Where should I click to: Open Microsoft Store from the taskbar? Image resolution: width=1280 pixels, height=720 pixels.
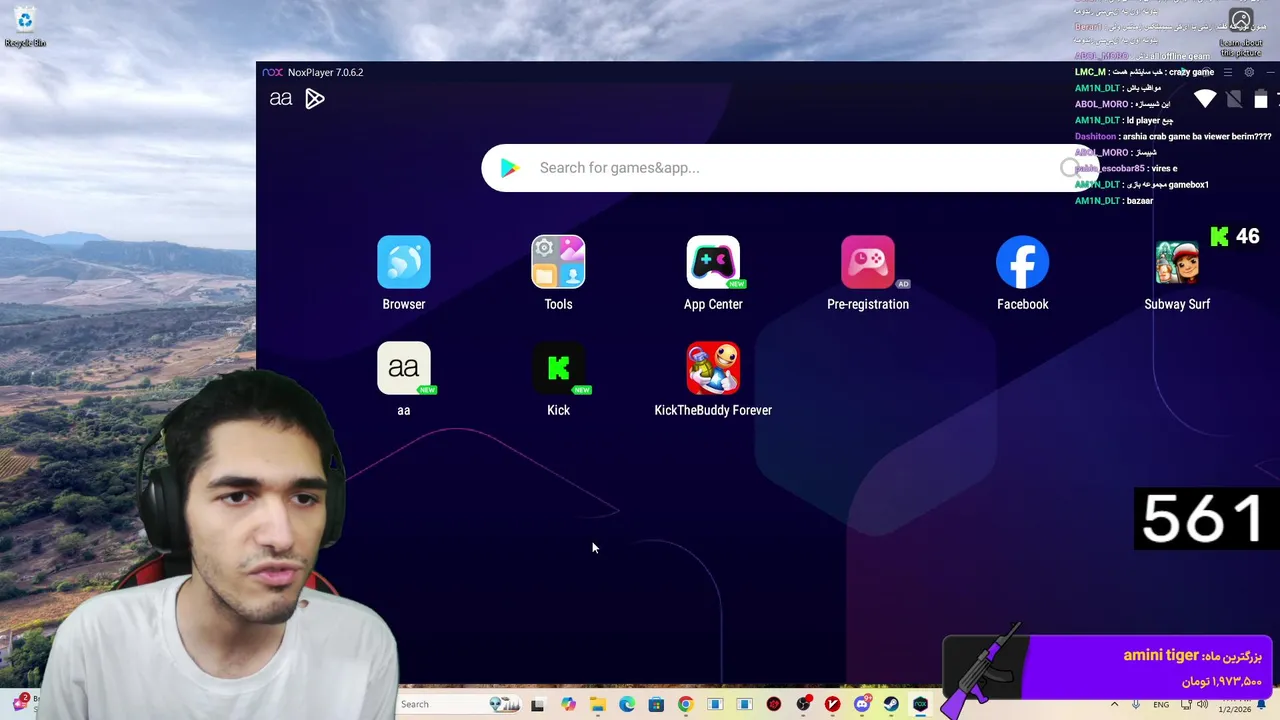tap(656, 704)
